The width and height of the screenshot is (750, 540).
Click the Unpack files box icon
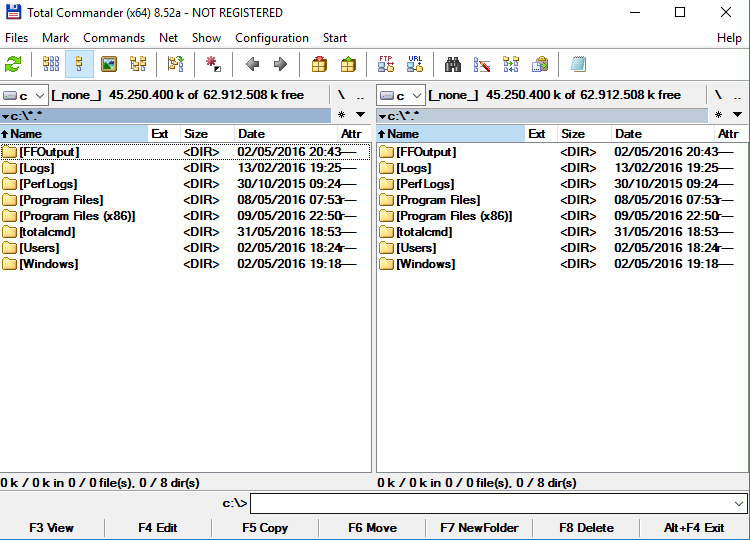pos(348,64)
